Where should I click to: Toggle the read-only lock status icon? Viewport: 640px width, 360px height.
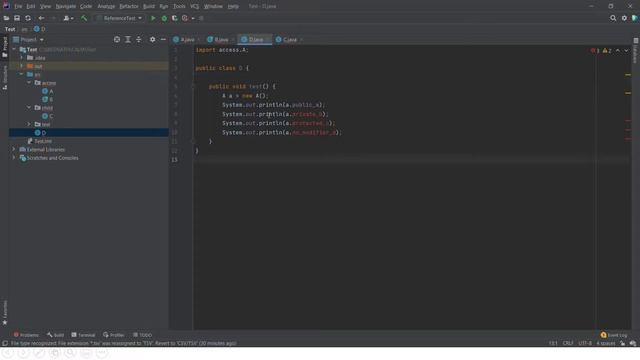(x=622, y=343)
